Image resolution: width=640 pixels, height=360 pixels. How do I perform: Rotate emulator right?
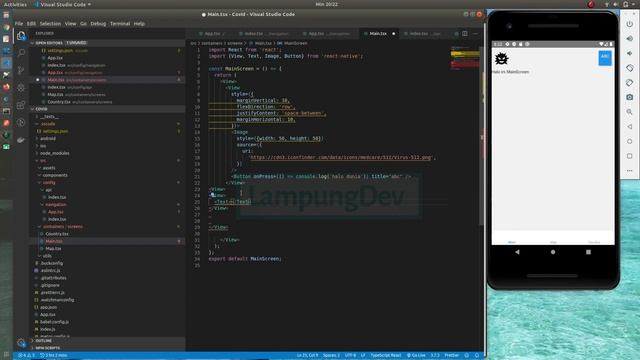tap(629, 83)
